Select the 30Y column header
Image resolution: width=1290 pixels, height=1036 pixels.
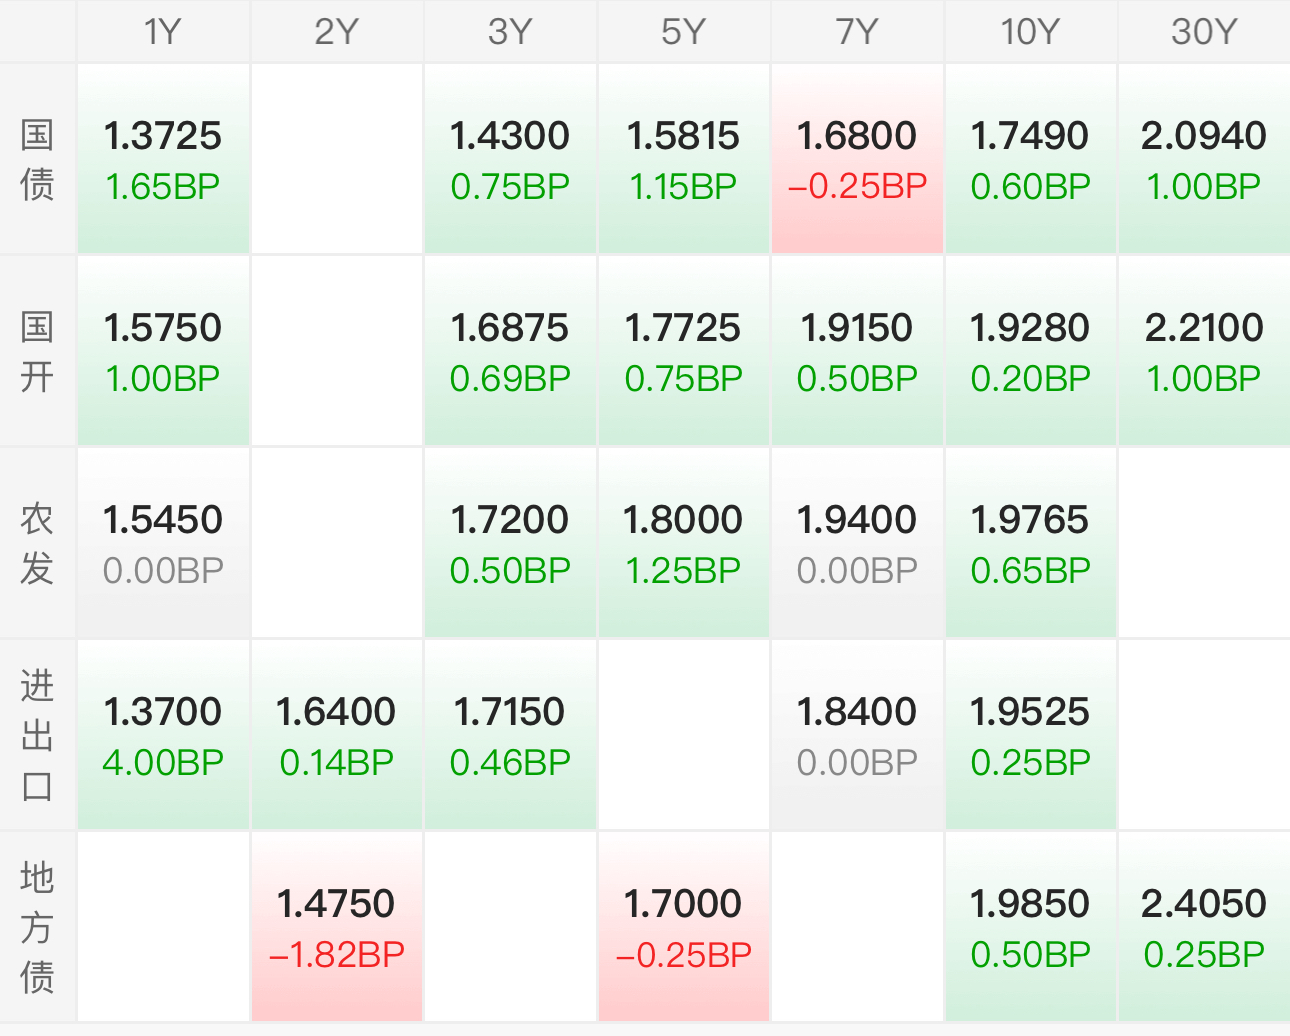pyautogui.click(x=1204, y=31)
